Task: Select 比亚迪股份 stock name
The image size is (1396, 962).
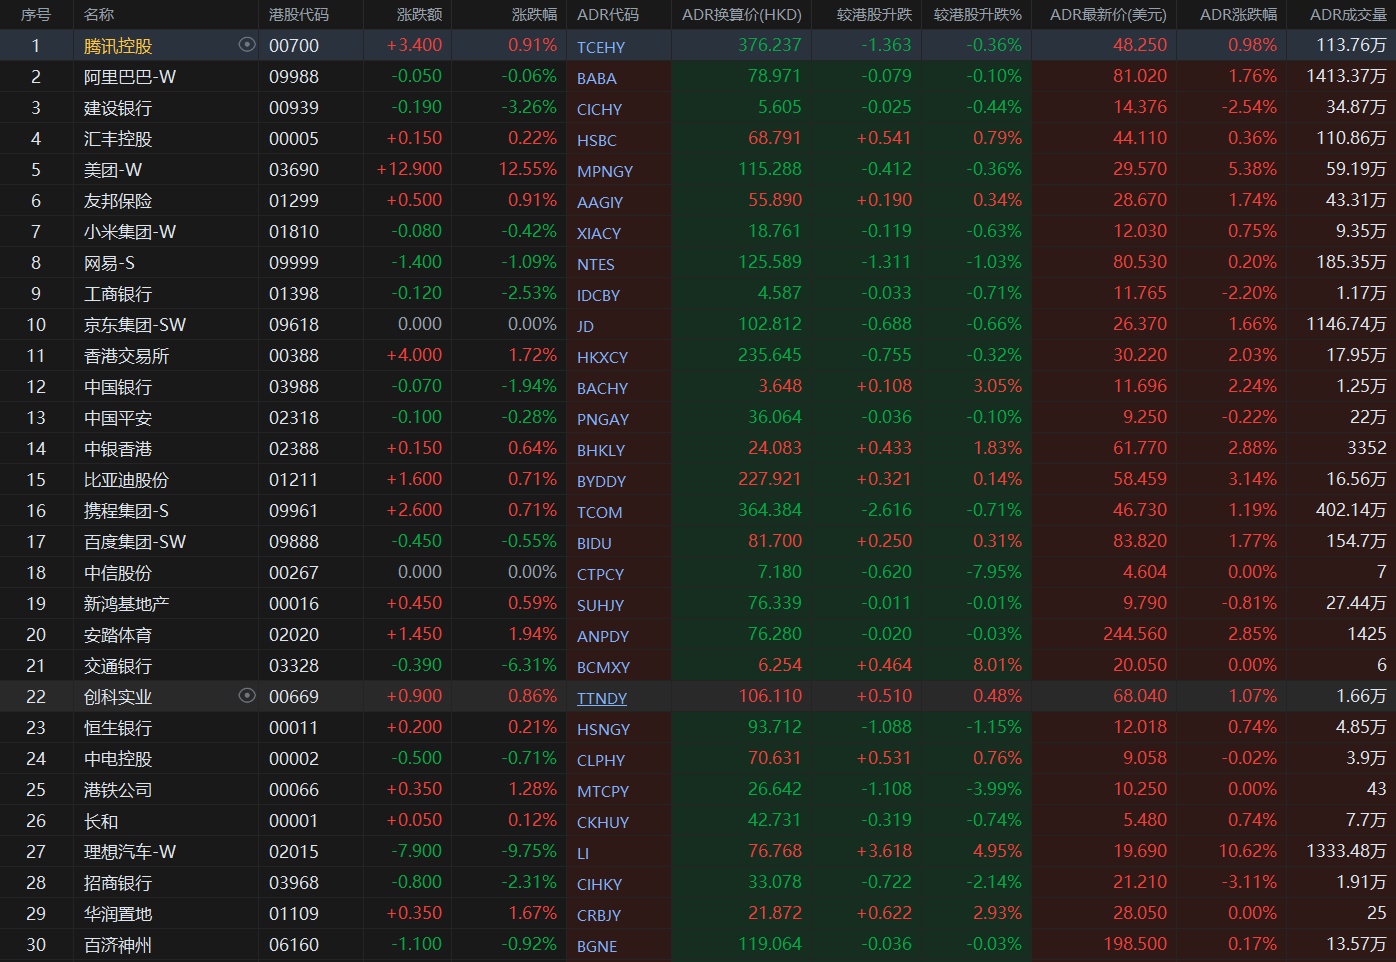Action: coord(126,480)
